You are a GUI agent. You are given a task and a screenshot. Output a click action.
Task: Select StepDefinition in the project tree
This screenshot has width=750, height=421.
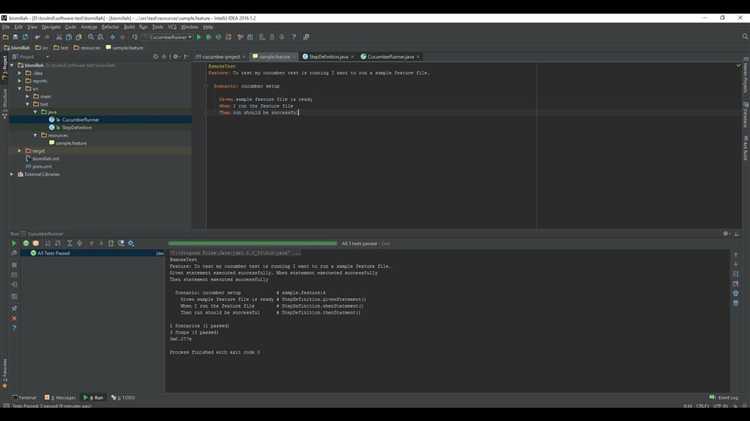[77, 128]
